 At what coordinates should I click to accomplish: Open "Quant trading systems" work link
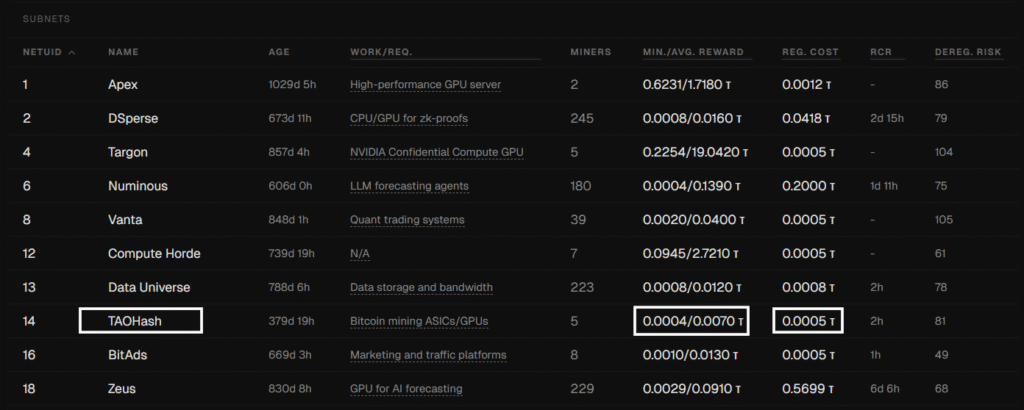[x=407, y=220]
